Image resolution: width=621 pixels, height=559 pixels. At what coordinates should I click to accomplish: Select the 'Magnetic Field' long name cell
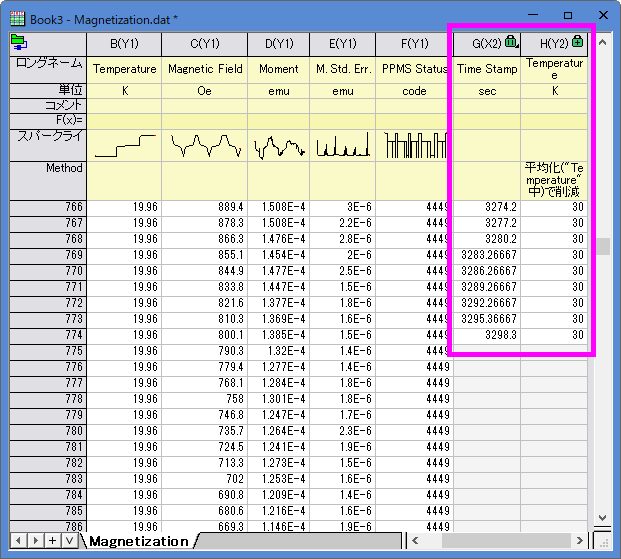(x=205, y=69)
